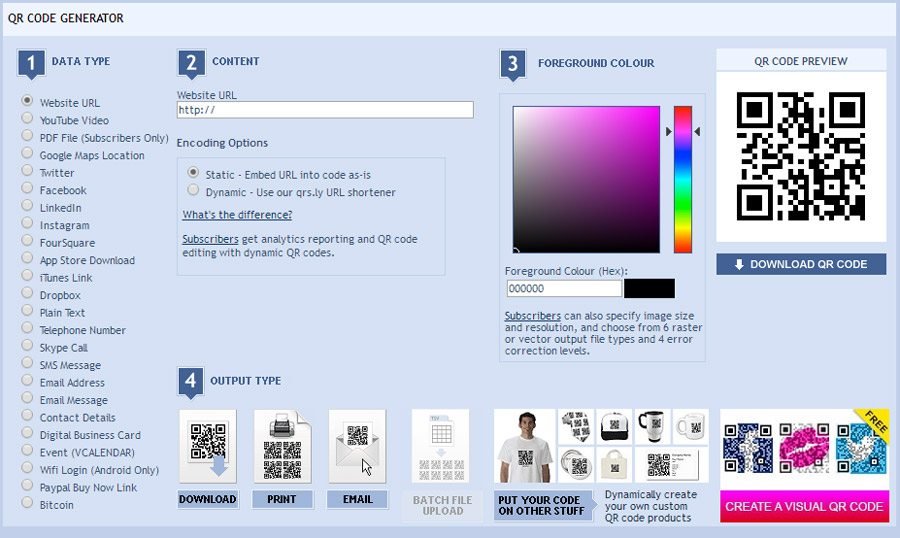Choose FourSquare radio option
The image size is (900, 538).
(x=27, y=241)
